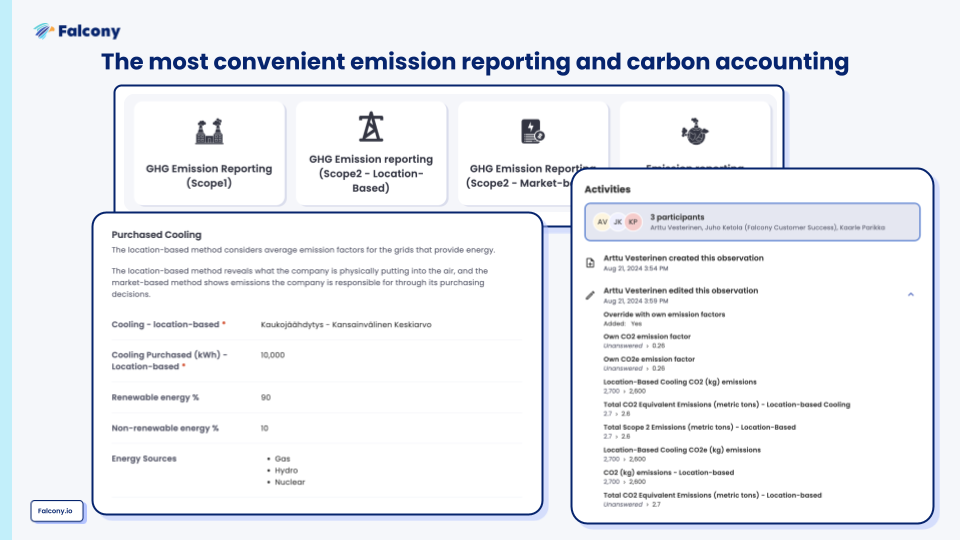Click the factory icon on the Scope1 card
The height and width of the screenshot is (540, 960).
tap(209, 132)
